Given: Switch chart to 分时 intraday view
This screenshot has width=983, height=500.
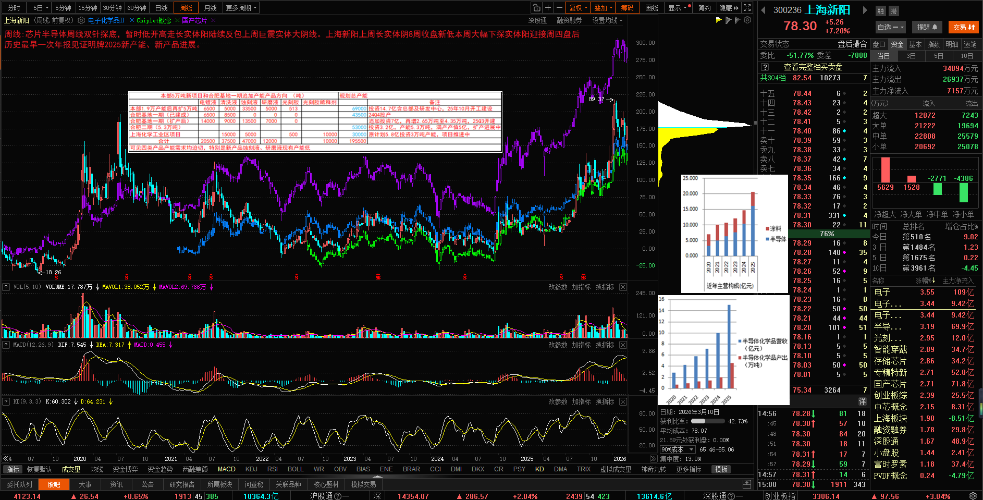Looking at the screenshot, I should click(x=14, y=8).
